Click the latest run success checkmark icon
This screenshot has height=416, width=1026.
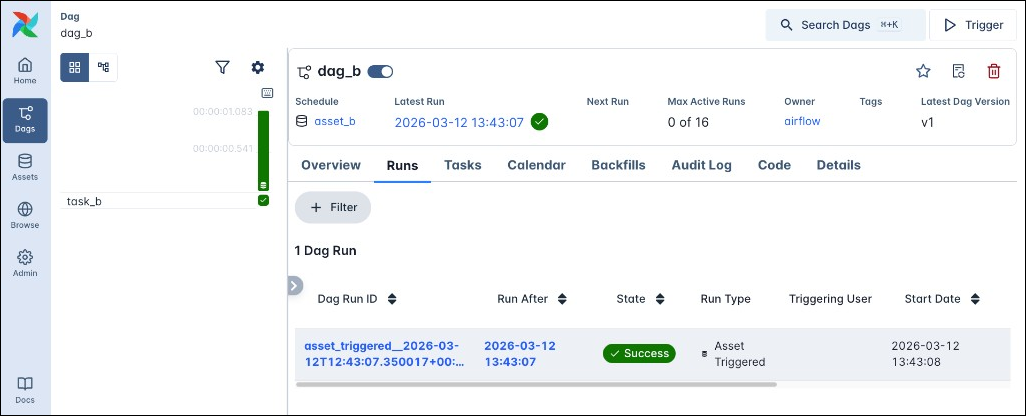click(x=540, y=122)
